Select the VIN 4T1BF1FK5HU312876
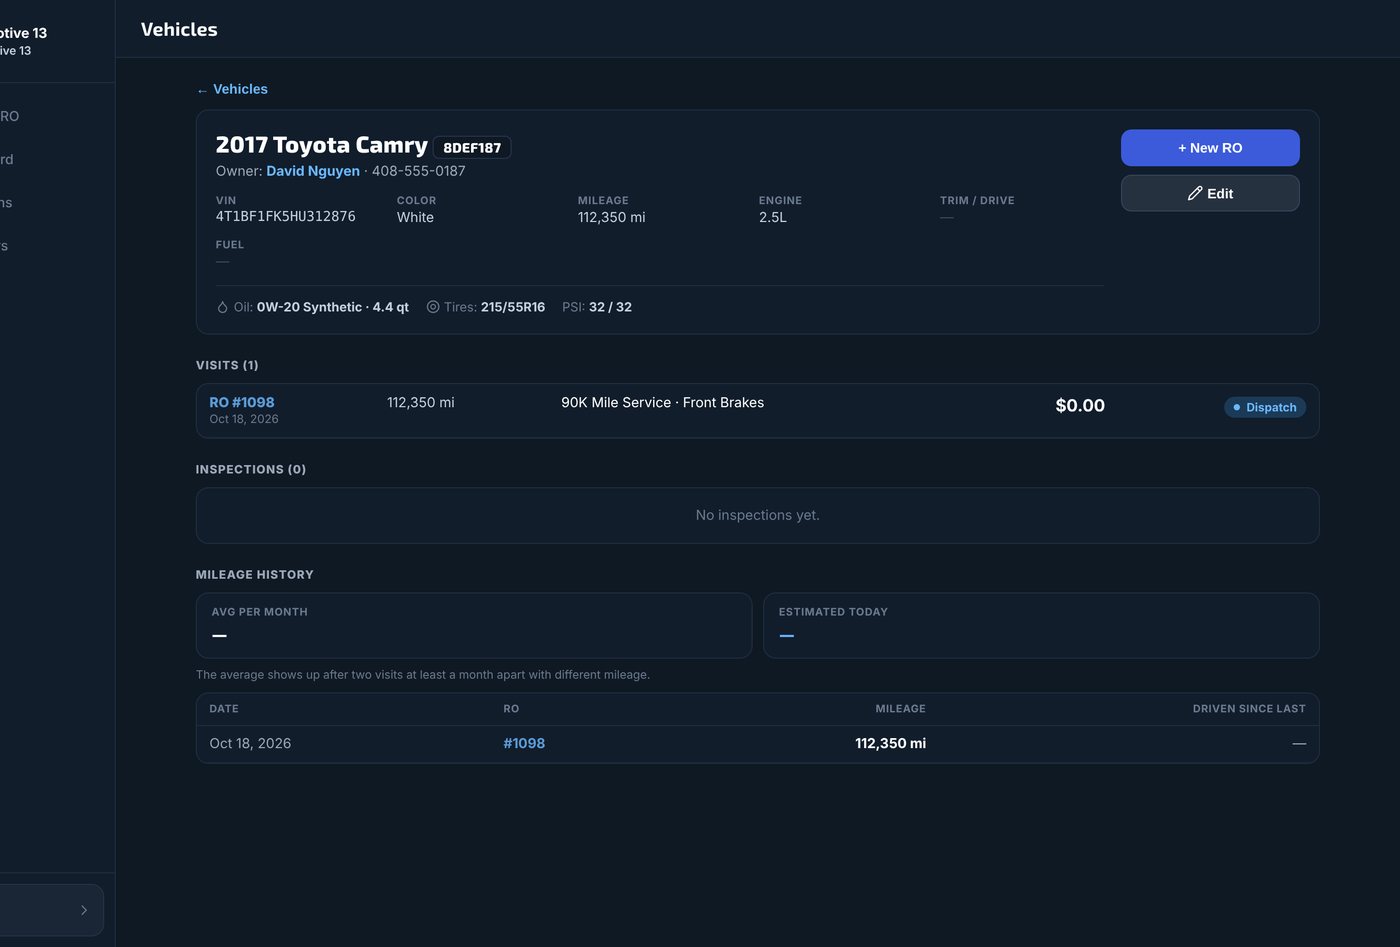 point(286,217)
